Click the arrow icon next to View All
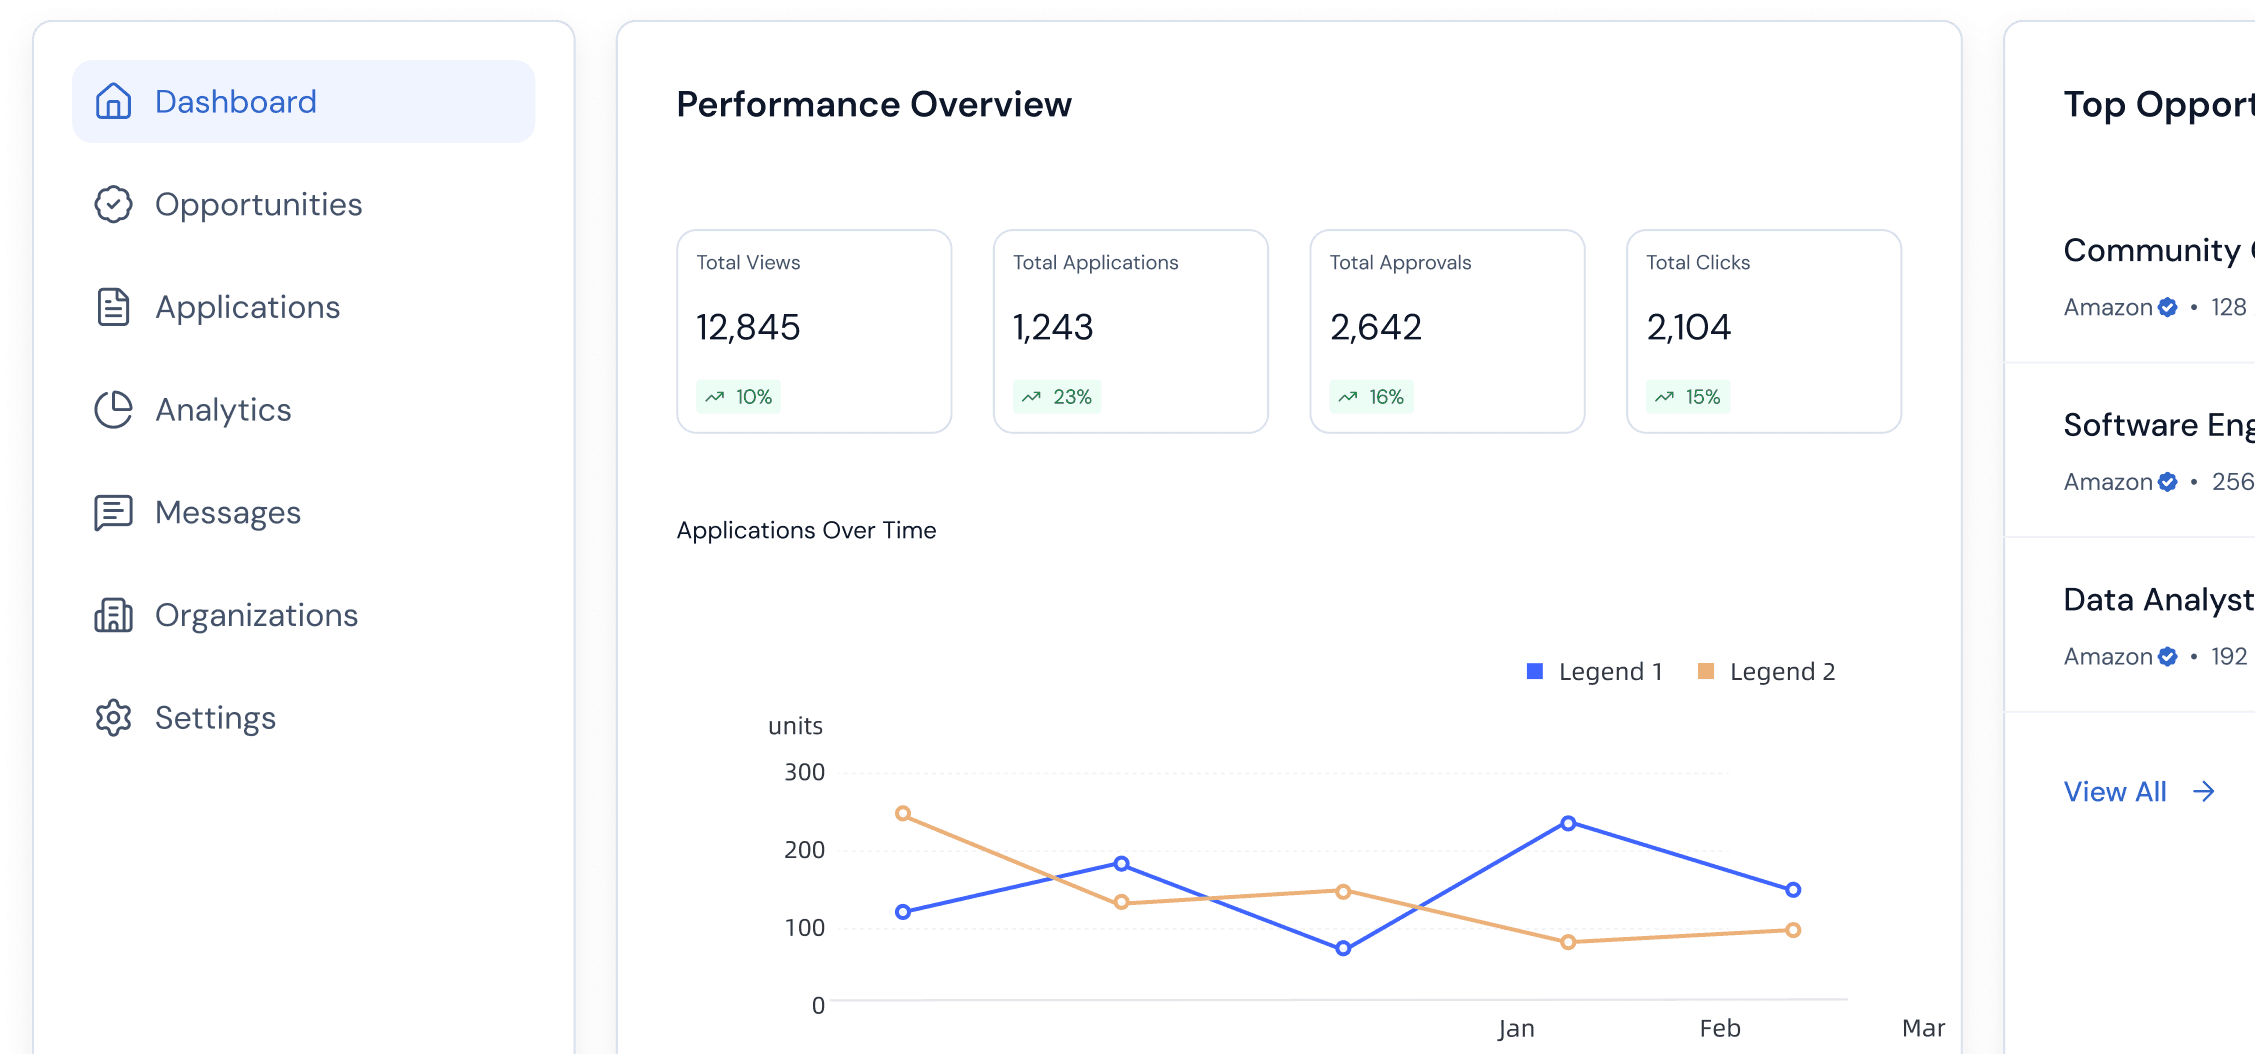Image resolution: width=2255 pixels, height=1054 pixels. point(2204,792)
